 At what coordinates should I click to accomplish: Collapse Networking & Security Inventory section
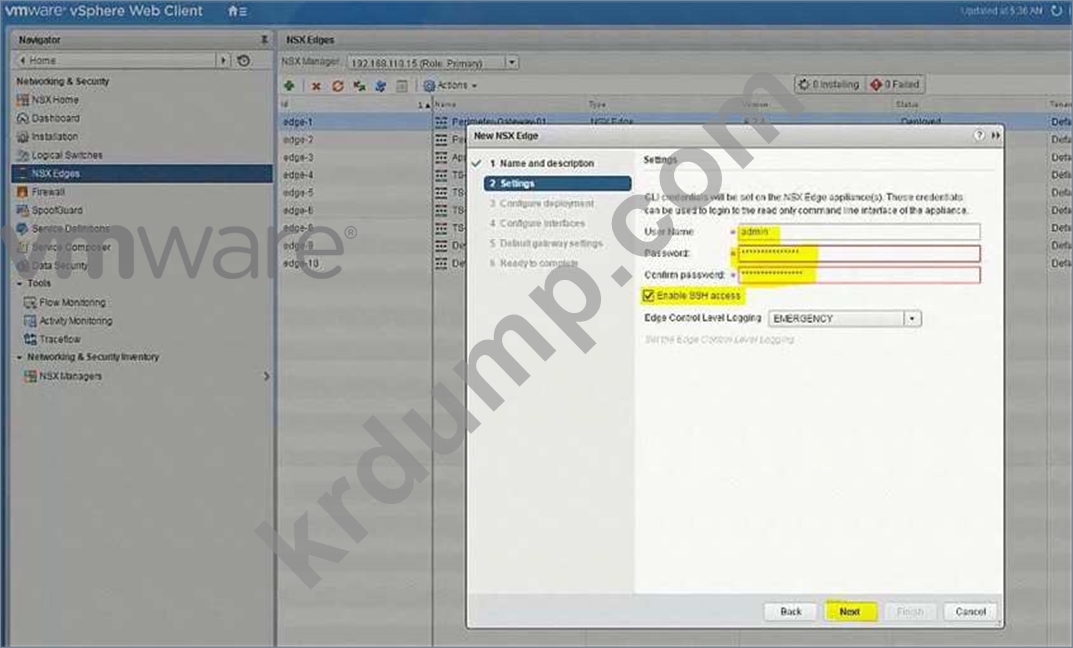[x=19, y=357]
